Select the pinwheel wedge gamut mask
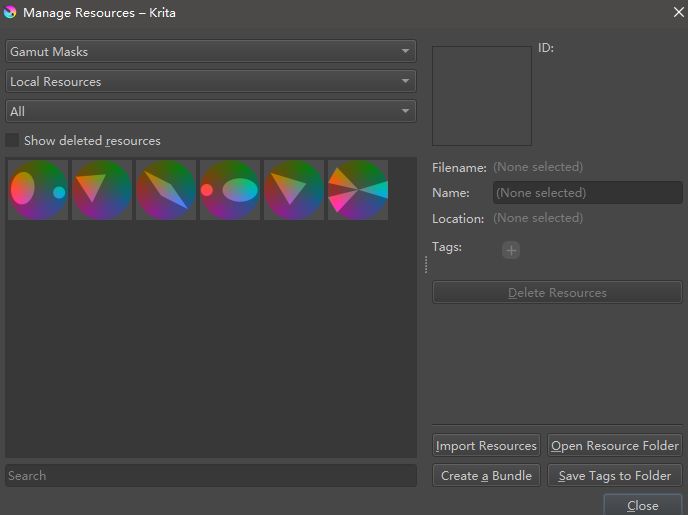 pyautogui.click(x=358, y=190)
